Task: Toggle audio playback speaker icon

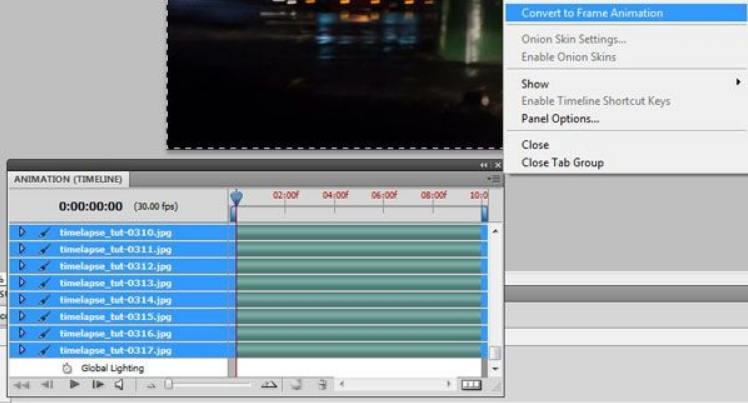Action: click(119, 384)
